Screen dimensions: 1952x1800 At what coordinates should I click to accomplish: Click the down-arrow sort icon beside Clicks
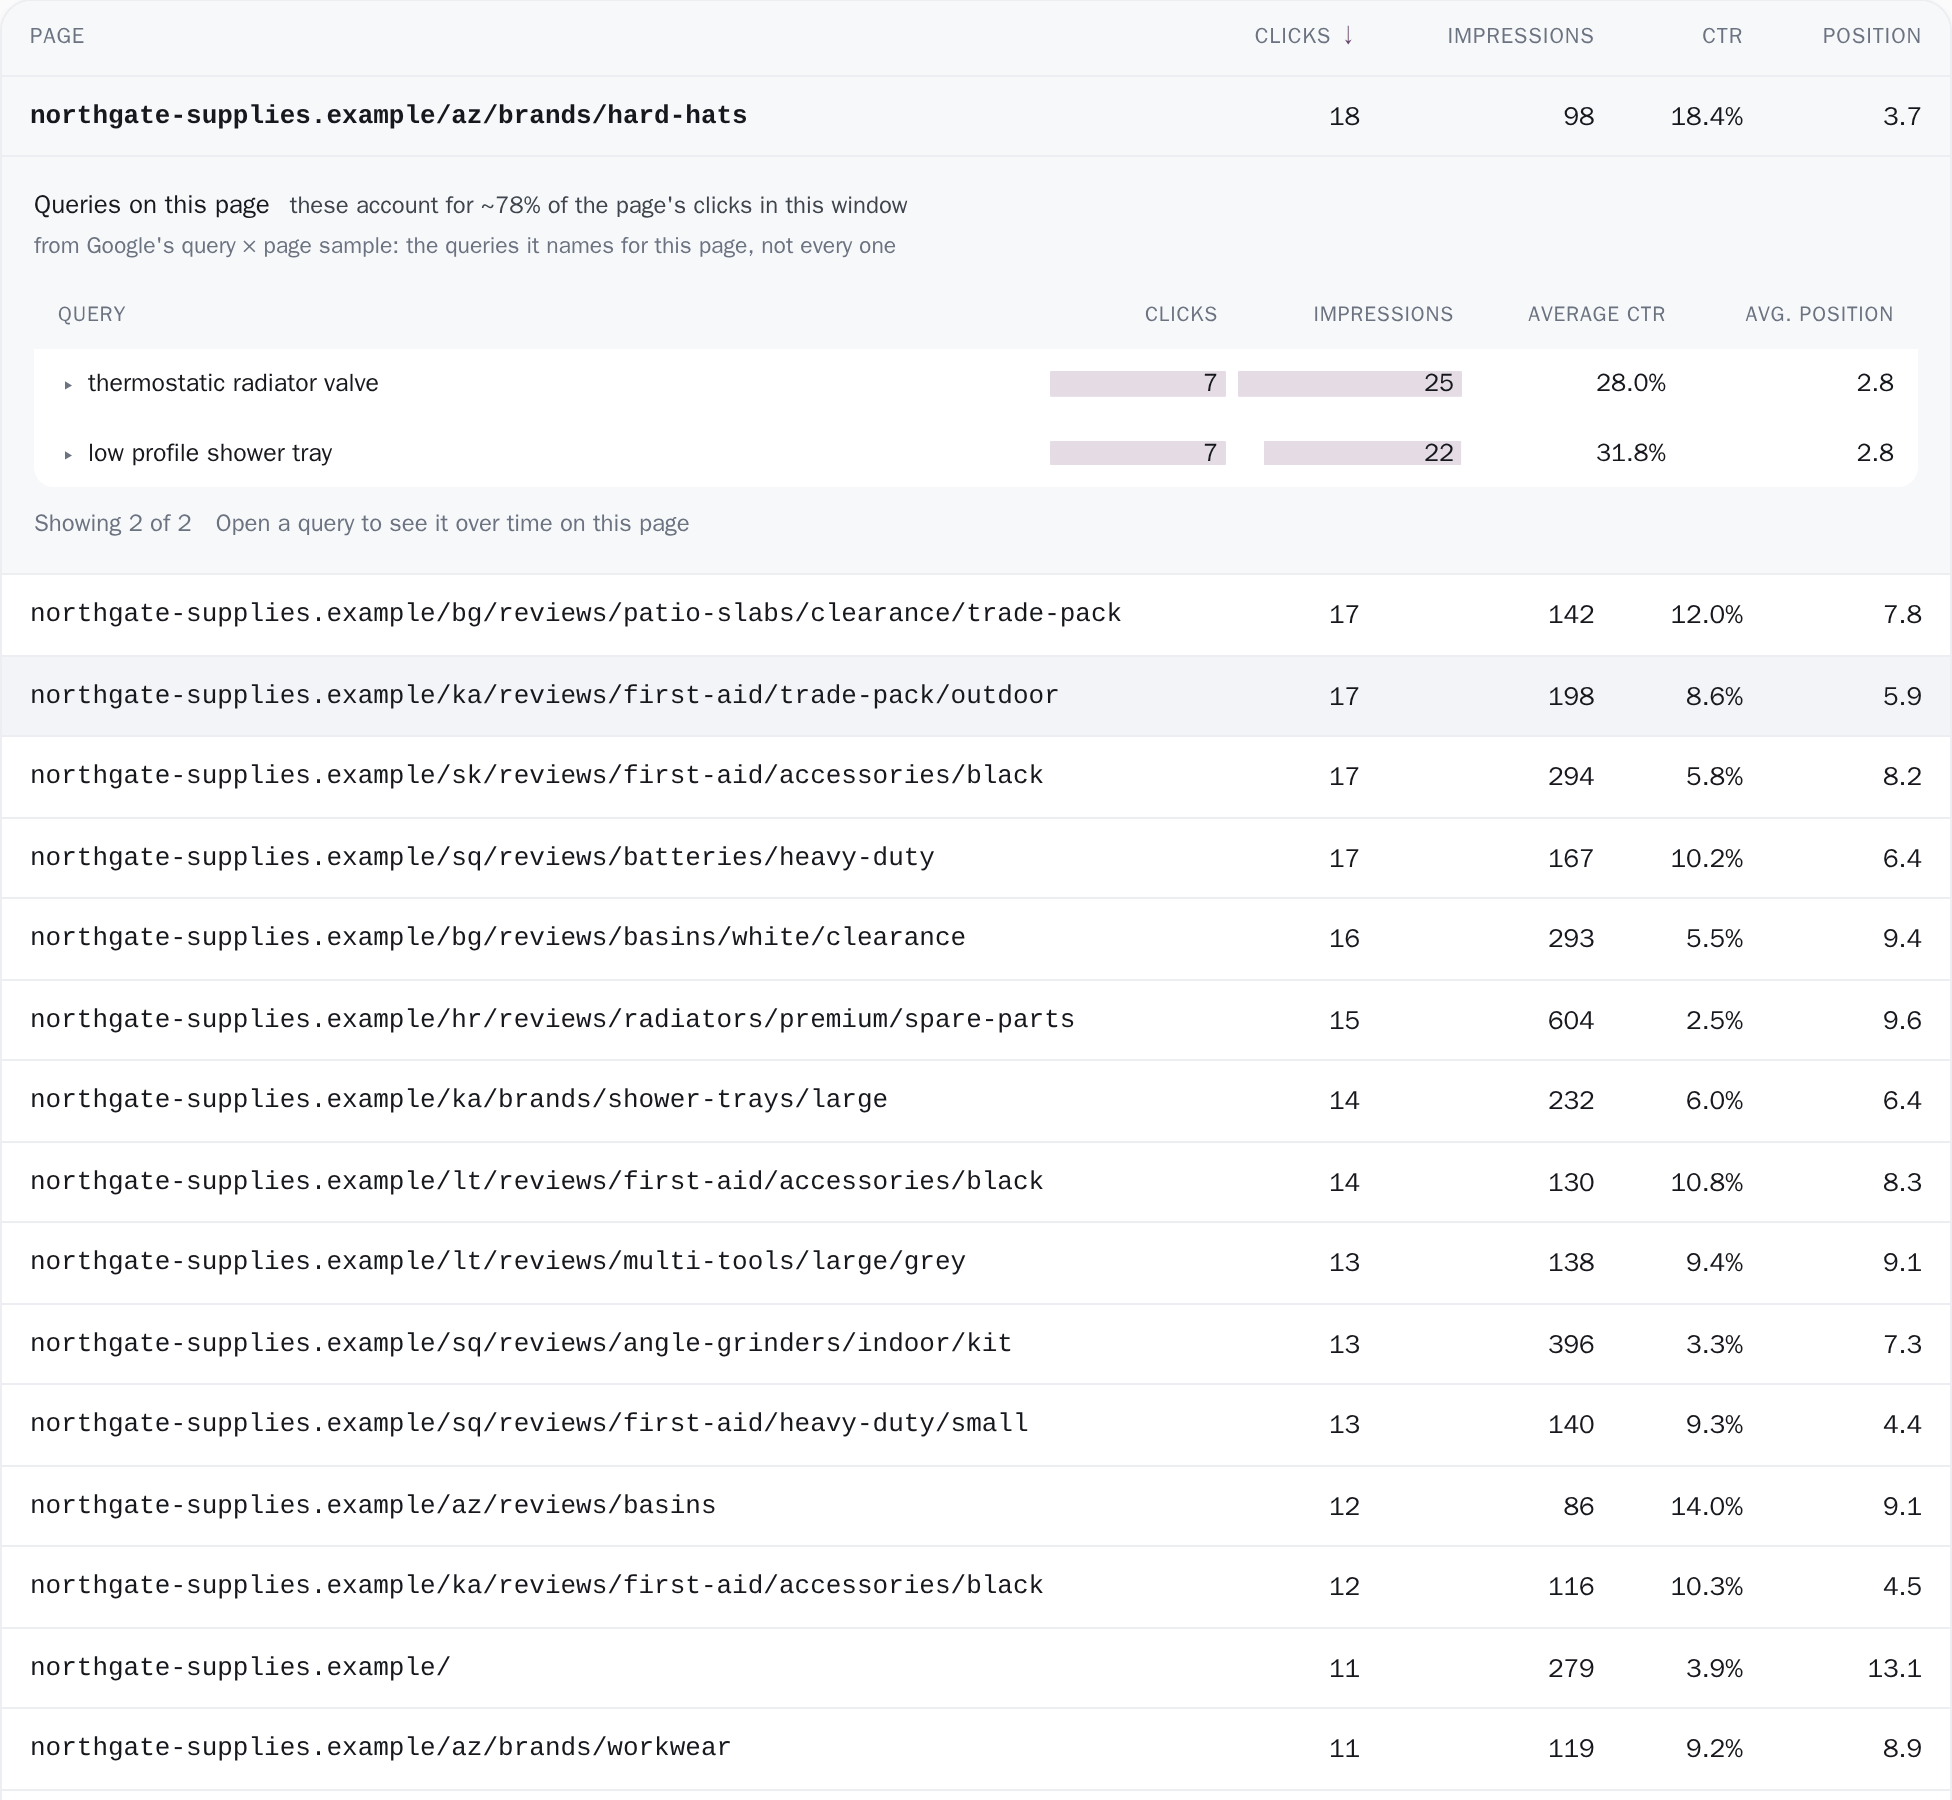coord(1348,36)
